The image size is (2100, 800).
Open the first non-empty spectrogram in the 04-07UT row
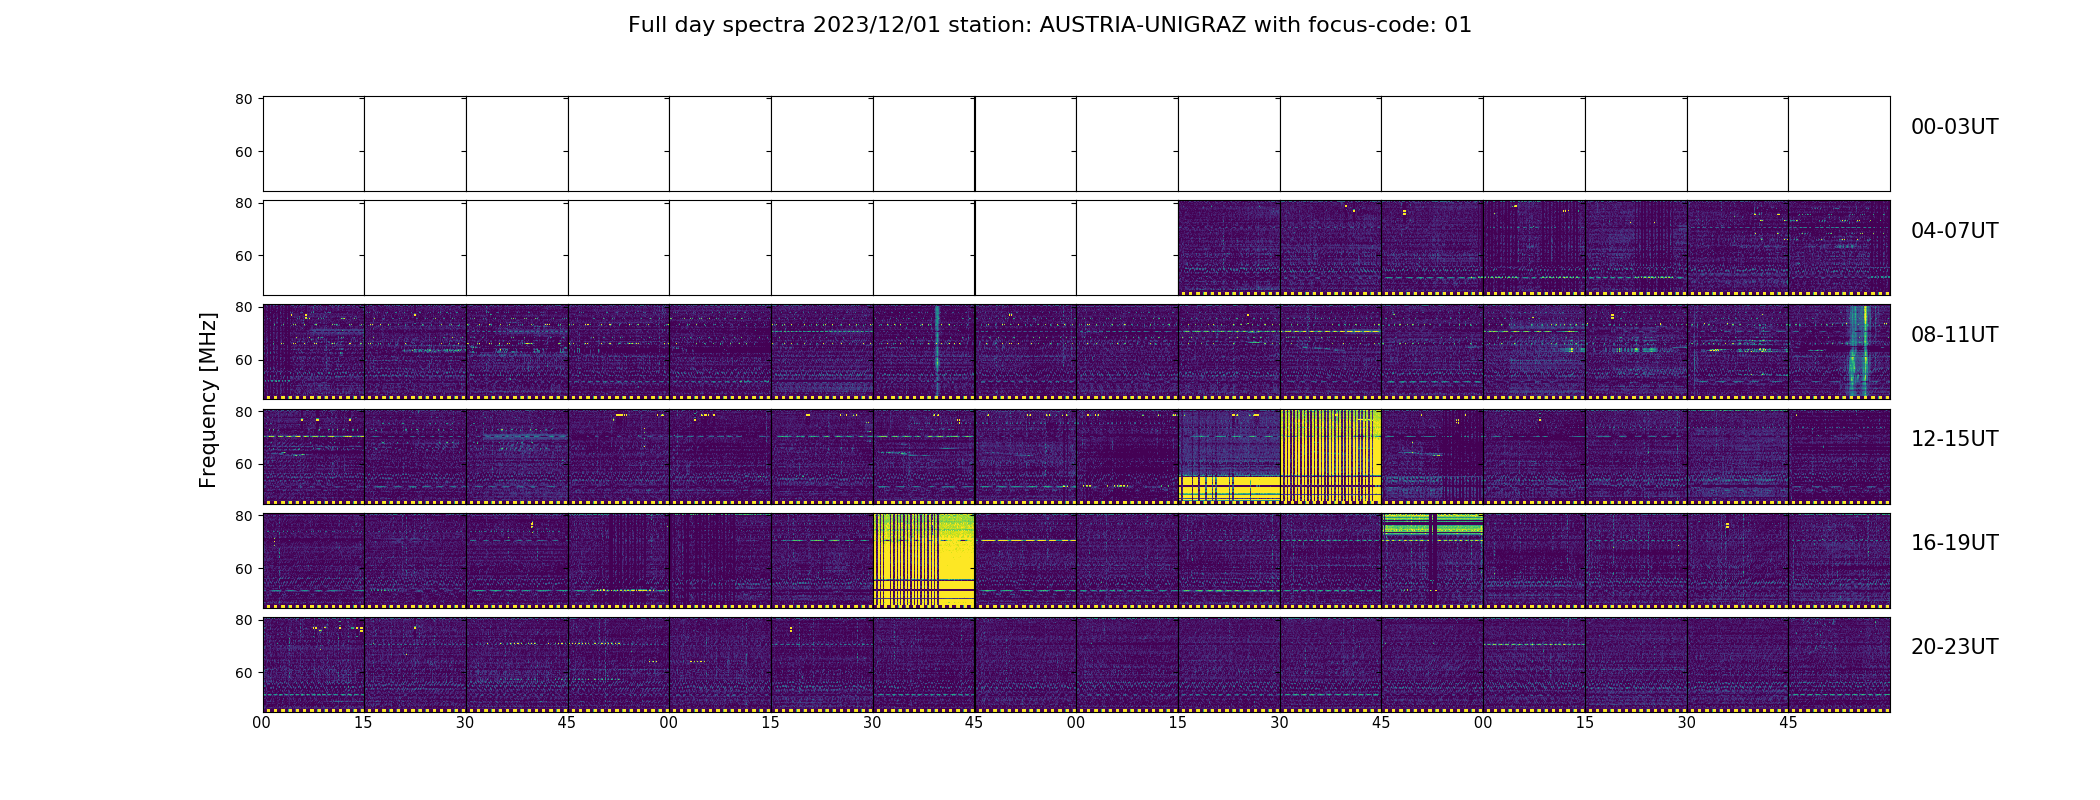tap(1229, 248)
